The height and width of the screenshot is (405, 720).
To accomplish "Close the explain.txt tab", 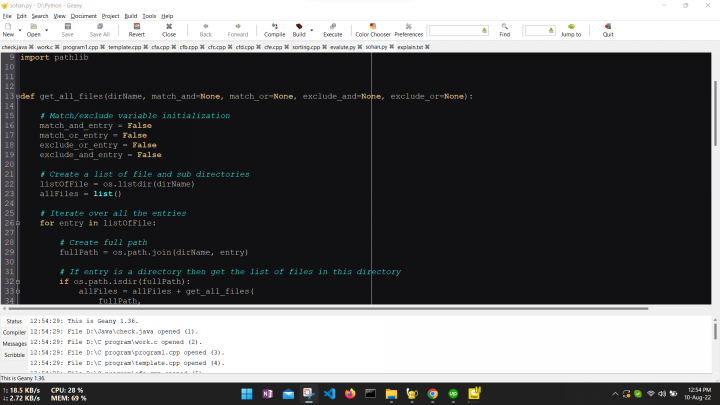I will click(x=428, y=47).
